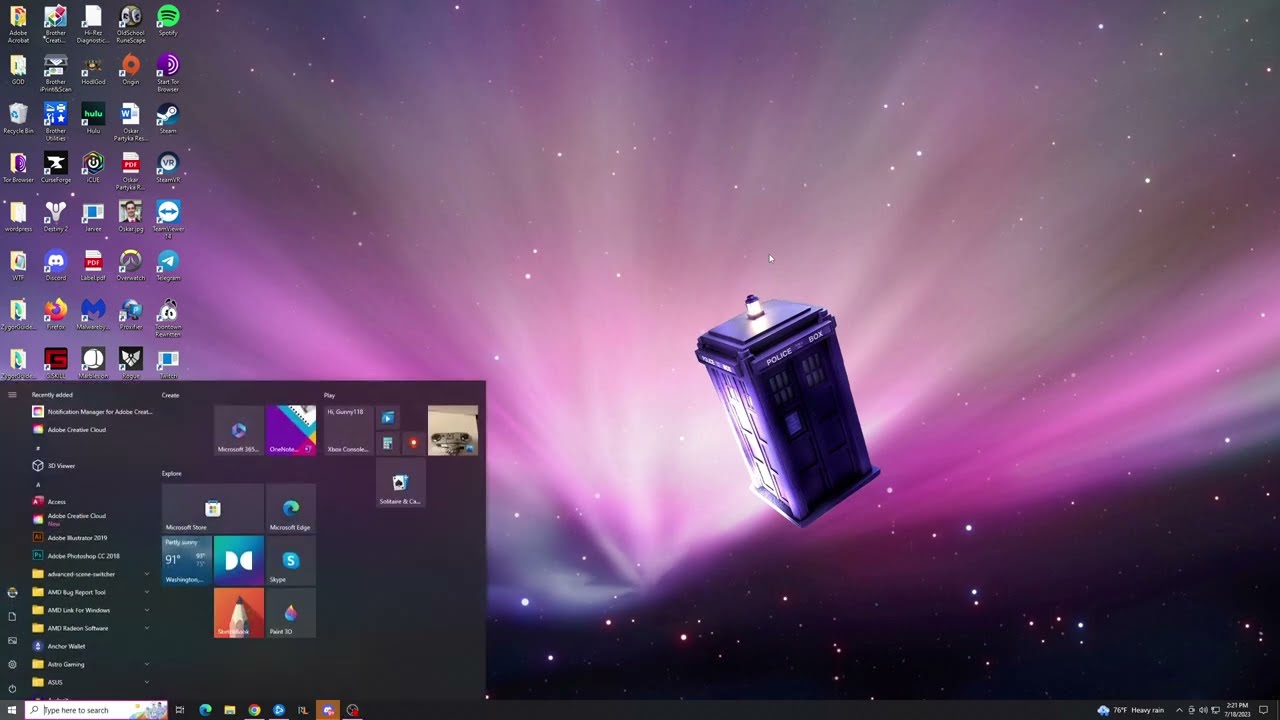Expand the ASUS folder in Start
The width and height of the screenshot is (1280, 720).
[91, 682]
